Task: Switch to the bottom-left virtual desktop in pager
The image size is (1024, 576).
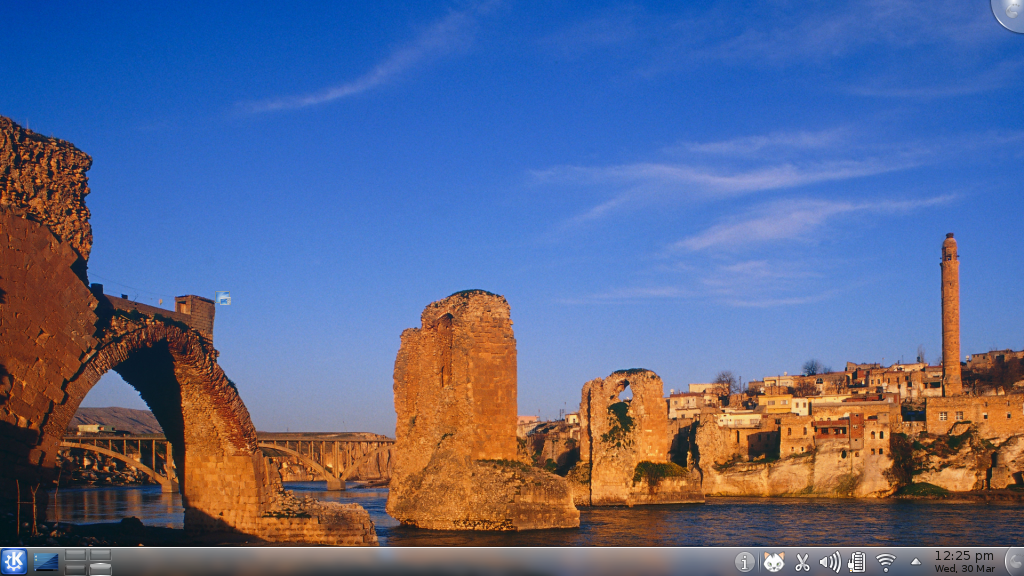Action: click(x=75, y=569)
